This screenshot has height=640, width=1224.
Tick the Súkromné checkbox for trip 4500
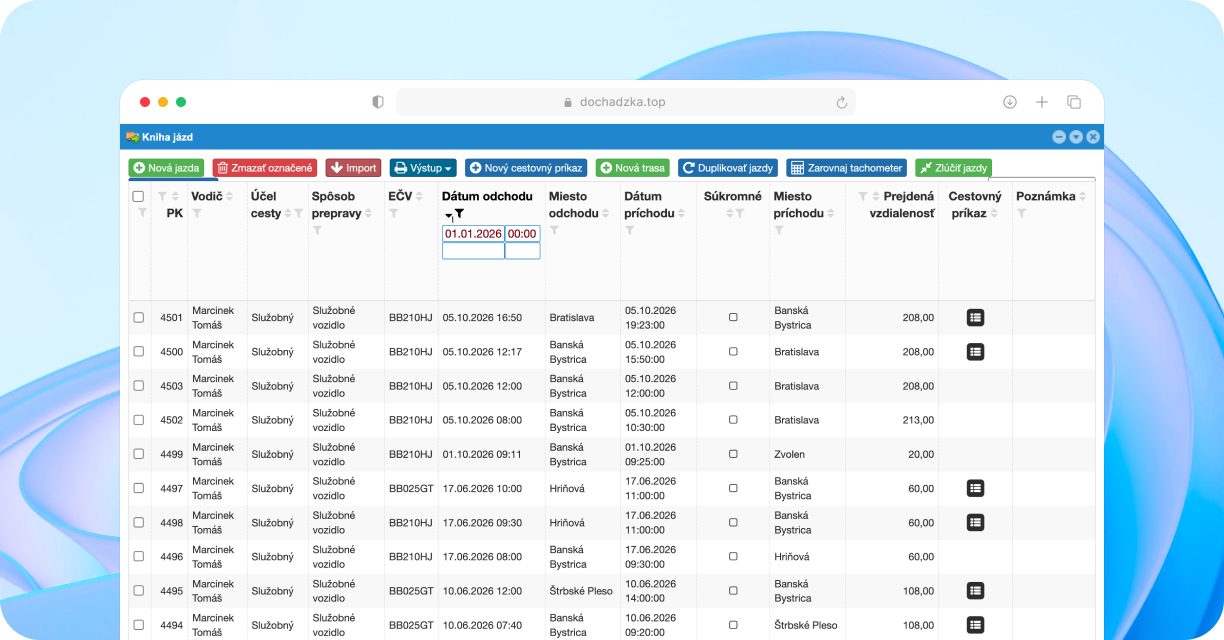pyautogui.click(x=733, y=352)
